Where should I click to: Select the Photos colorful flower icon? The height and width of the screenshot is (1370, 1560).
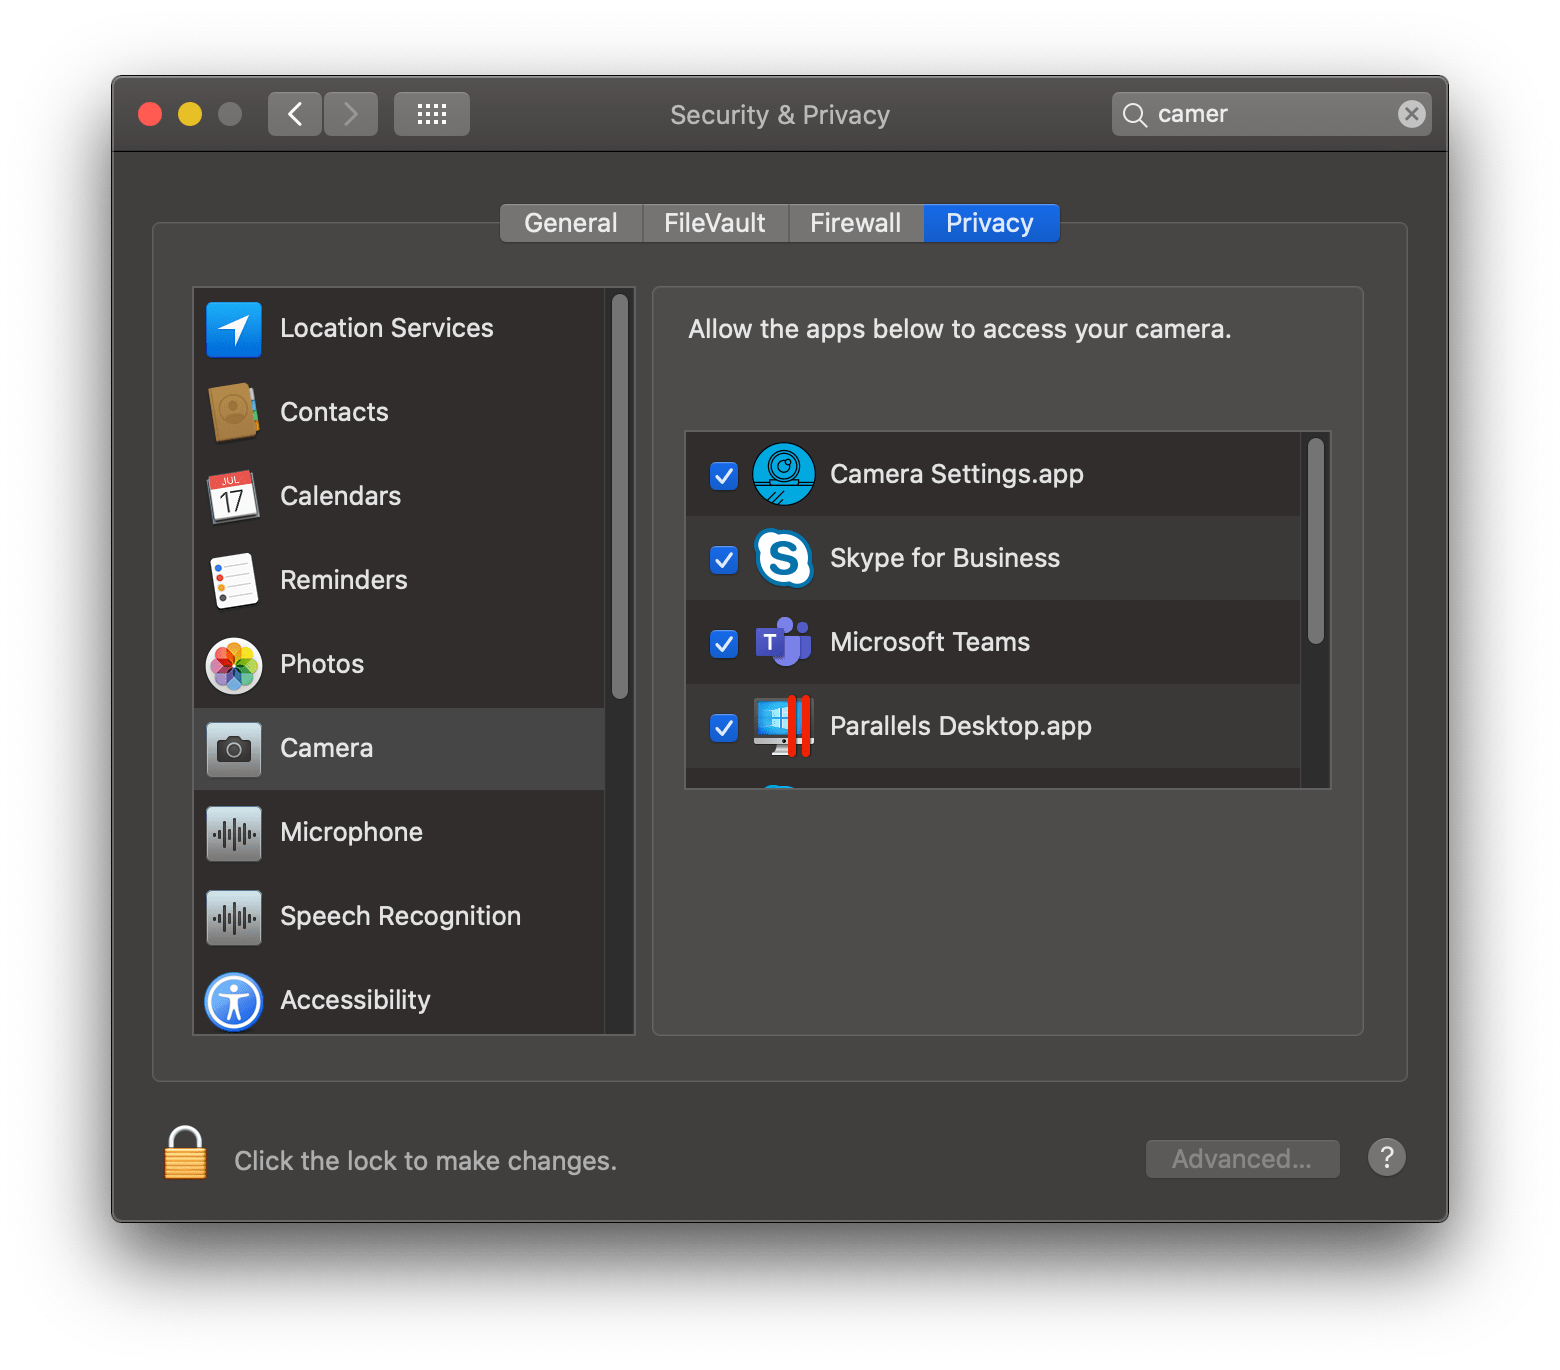233,665
